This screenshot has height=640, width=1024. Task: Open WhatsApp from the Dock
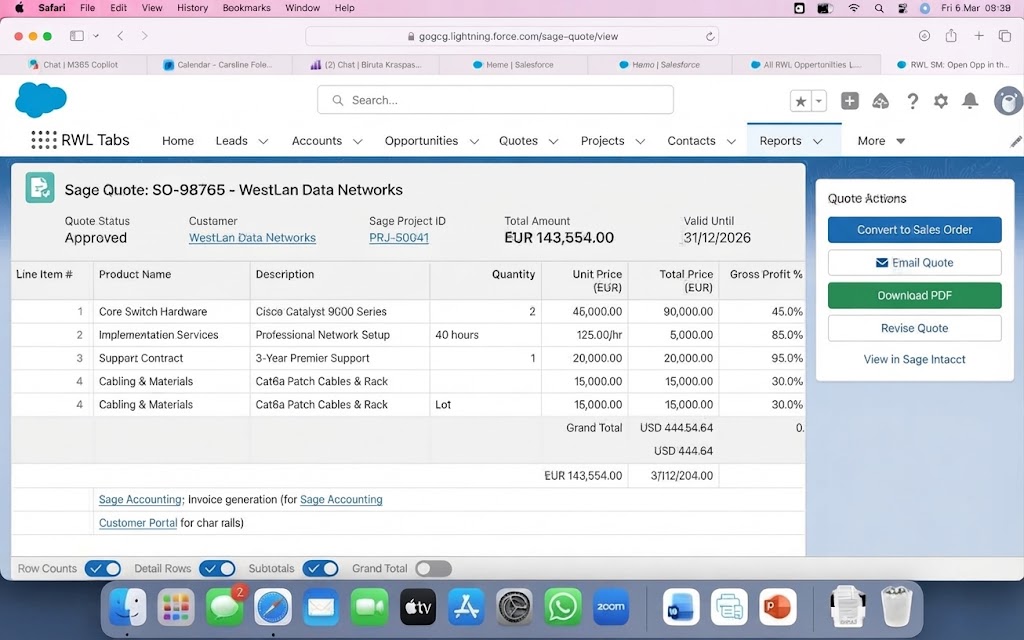tap(562, 607)
